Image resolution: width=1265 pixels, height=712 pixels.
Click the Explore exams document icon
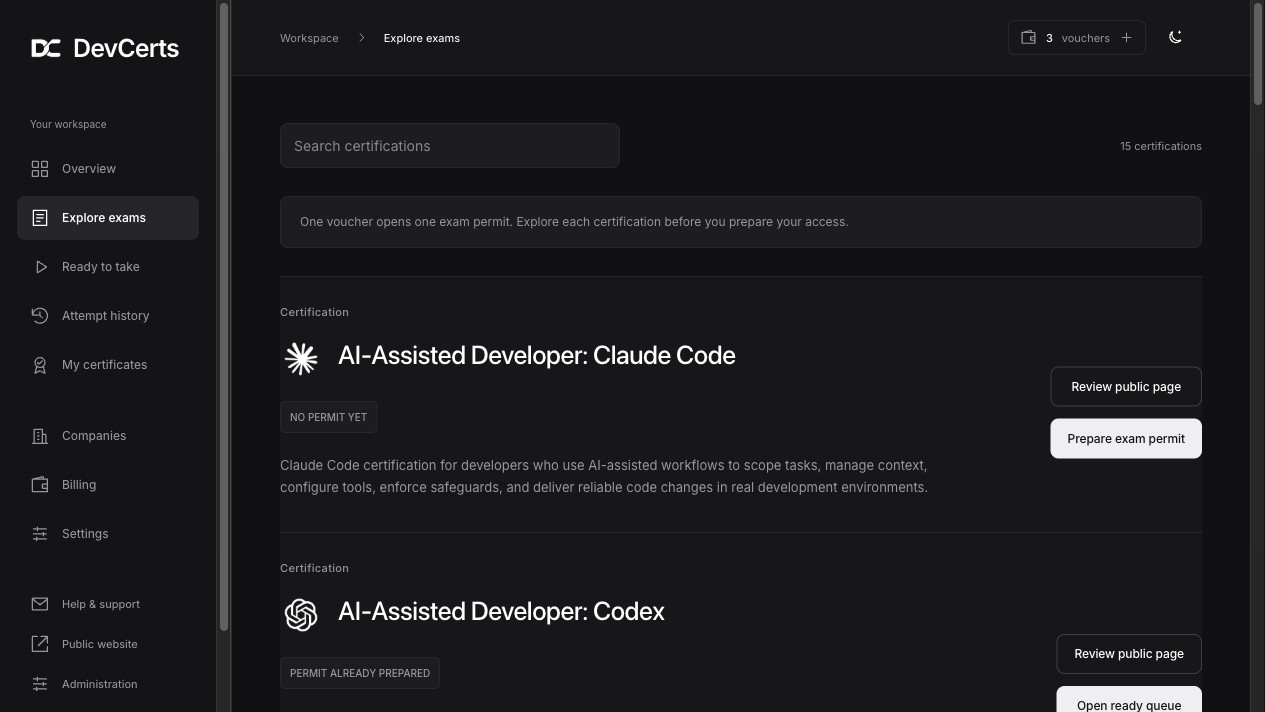[40, 218]
